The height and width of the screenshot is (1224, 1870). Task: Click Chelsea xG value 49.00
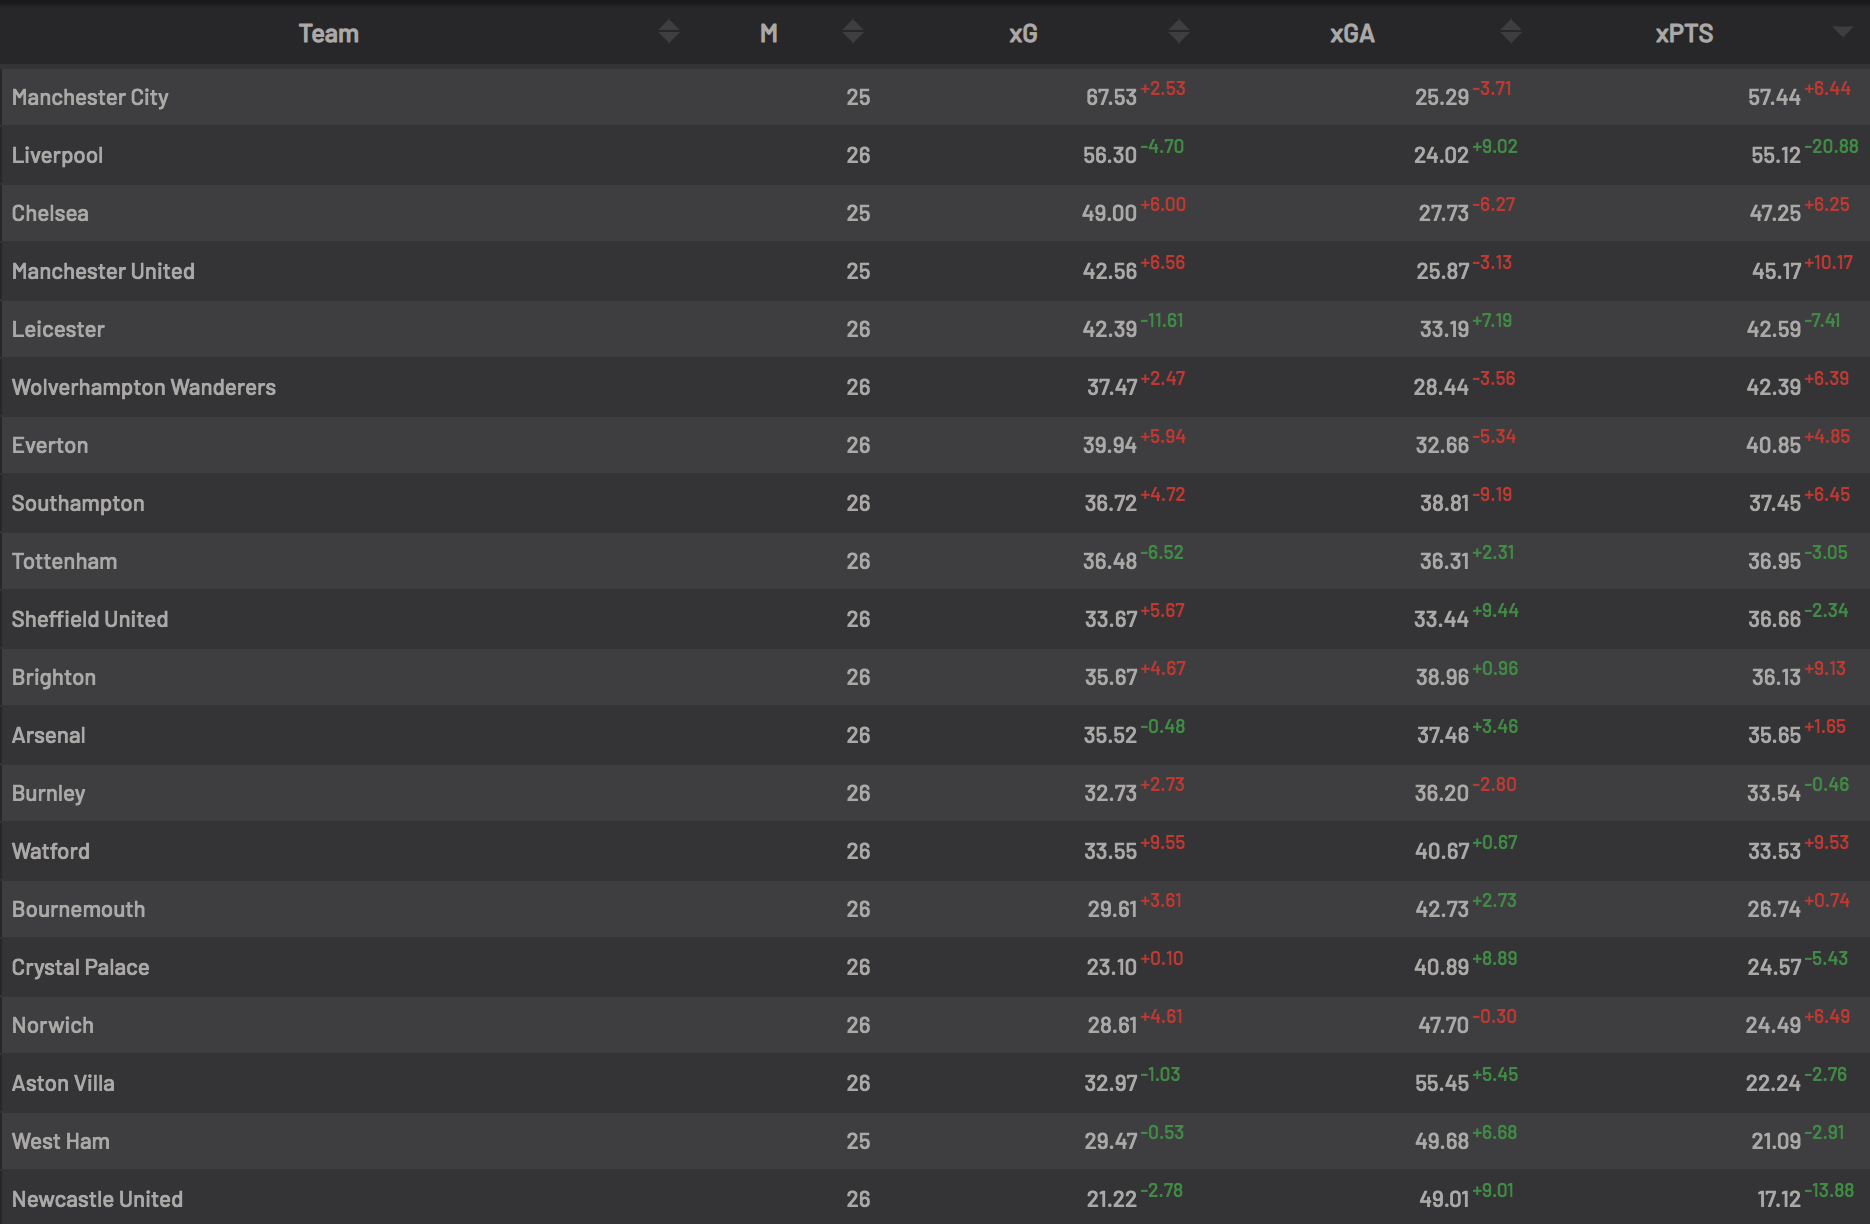pyautogui.click(x=1109, y=213)
